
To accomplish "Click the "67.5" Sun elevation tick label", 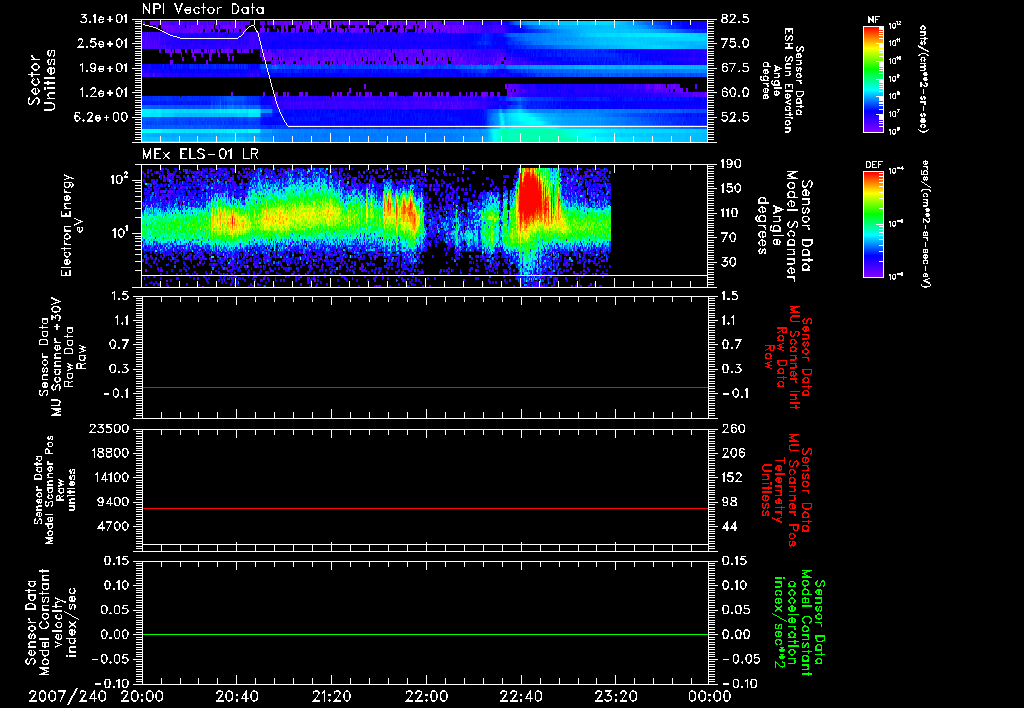I will (735, 68).
